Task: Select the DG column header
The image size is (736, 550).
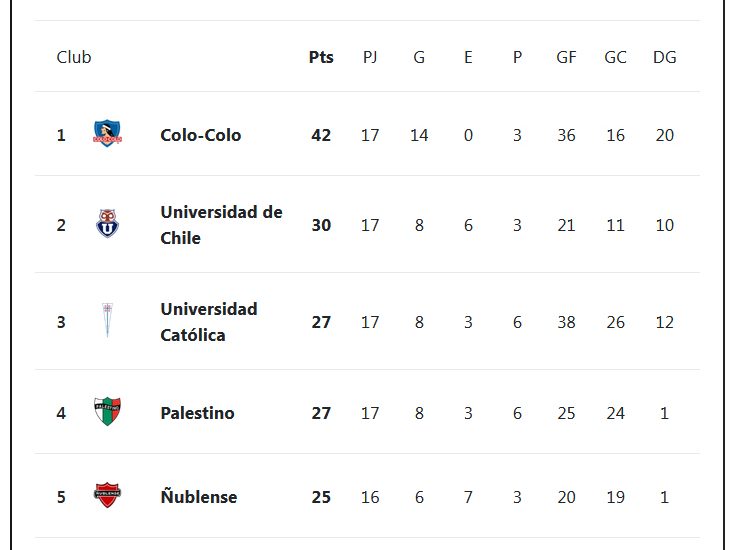Action: pyautogui.click(x=665, y=57)
